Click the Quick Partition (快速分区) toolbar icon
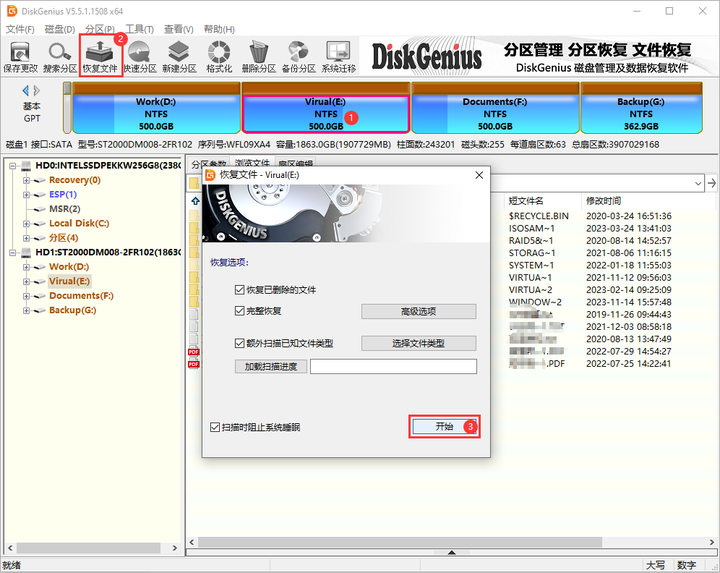 (140, 57)
